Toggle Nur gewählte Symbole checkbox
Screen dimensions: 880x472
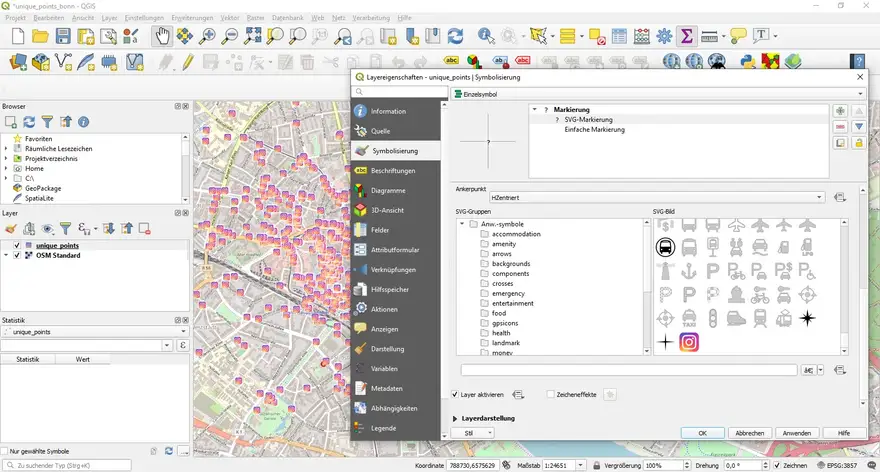pos(5,451)
